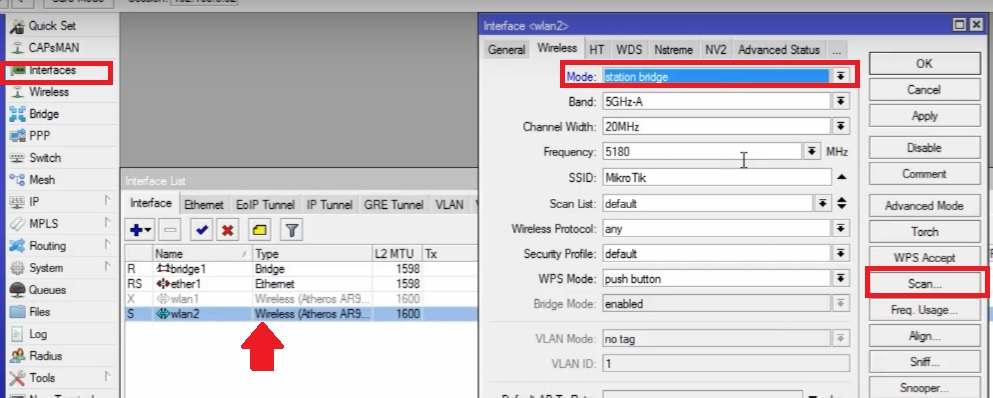Click into the SSID input field
The width and height of the screenshot is (993, 398).
click(716, 177)
